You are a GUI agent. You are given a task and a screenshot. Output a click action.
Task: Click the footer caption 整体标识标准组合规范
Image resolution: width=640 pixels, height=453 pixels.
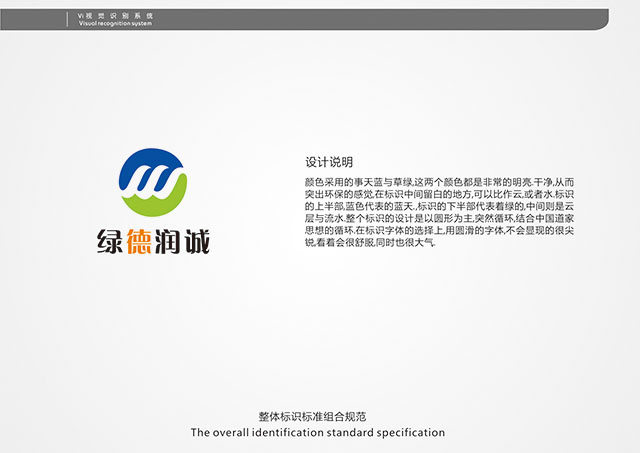coord(318,416)
